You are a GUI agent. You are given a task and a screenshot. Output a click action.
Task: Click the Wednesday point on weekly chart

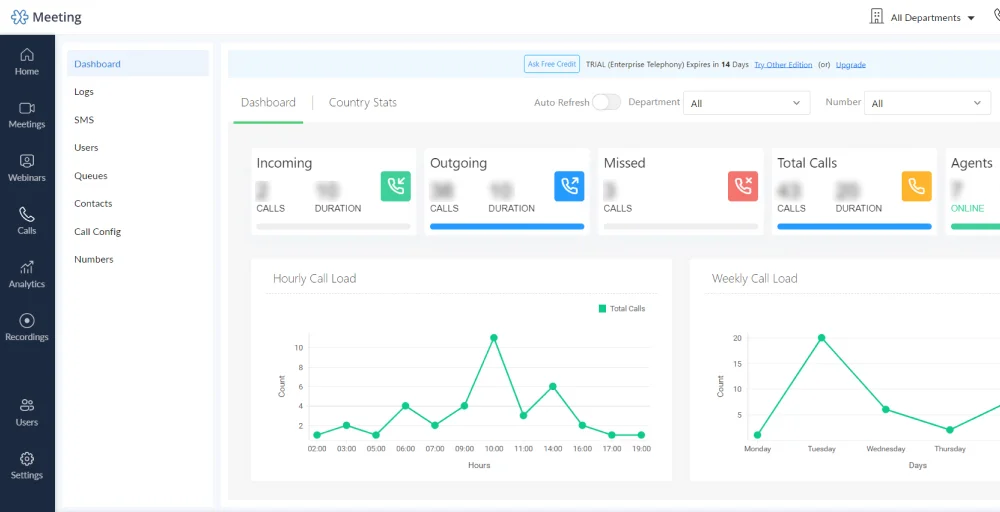[x=885, y=409]
